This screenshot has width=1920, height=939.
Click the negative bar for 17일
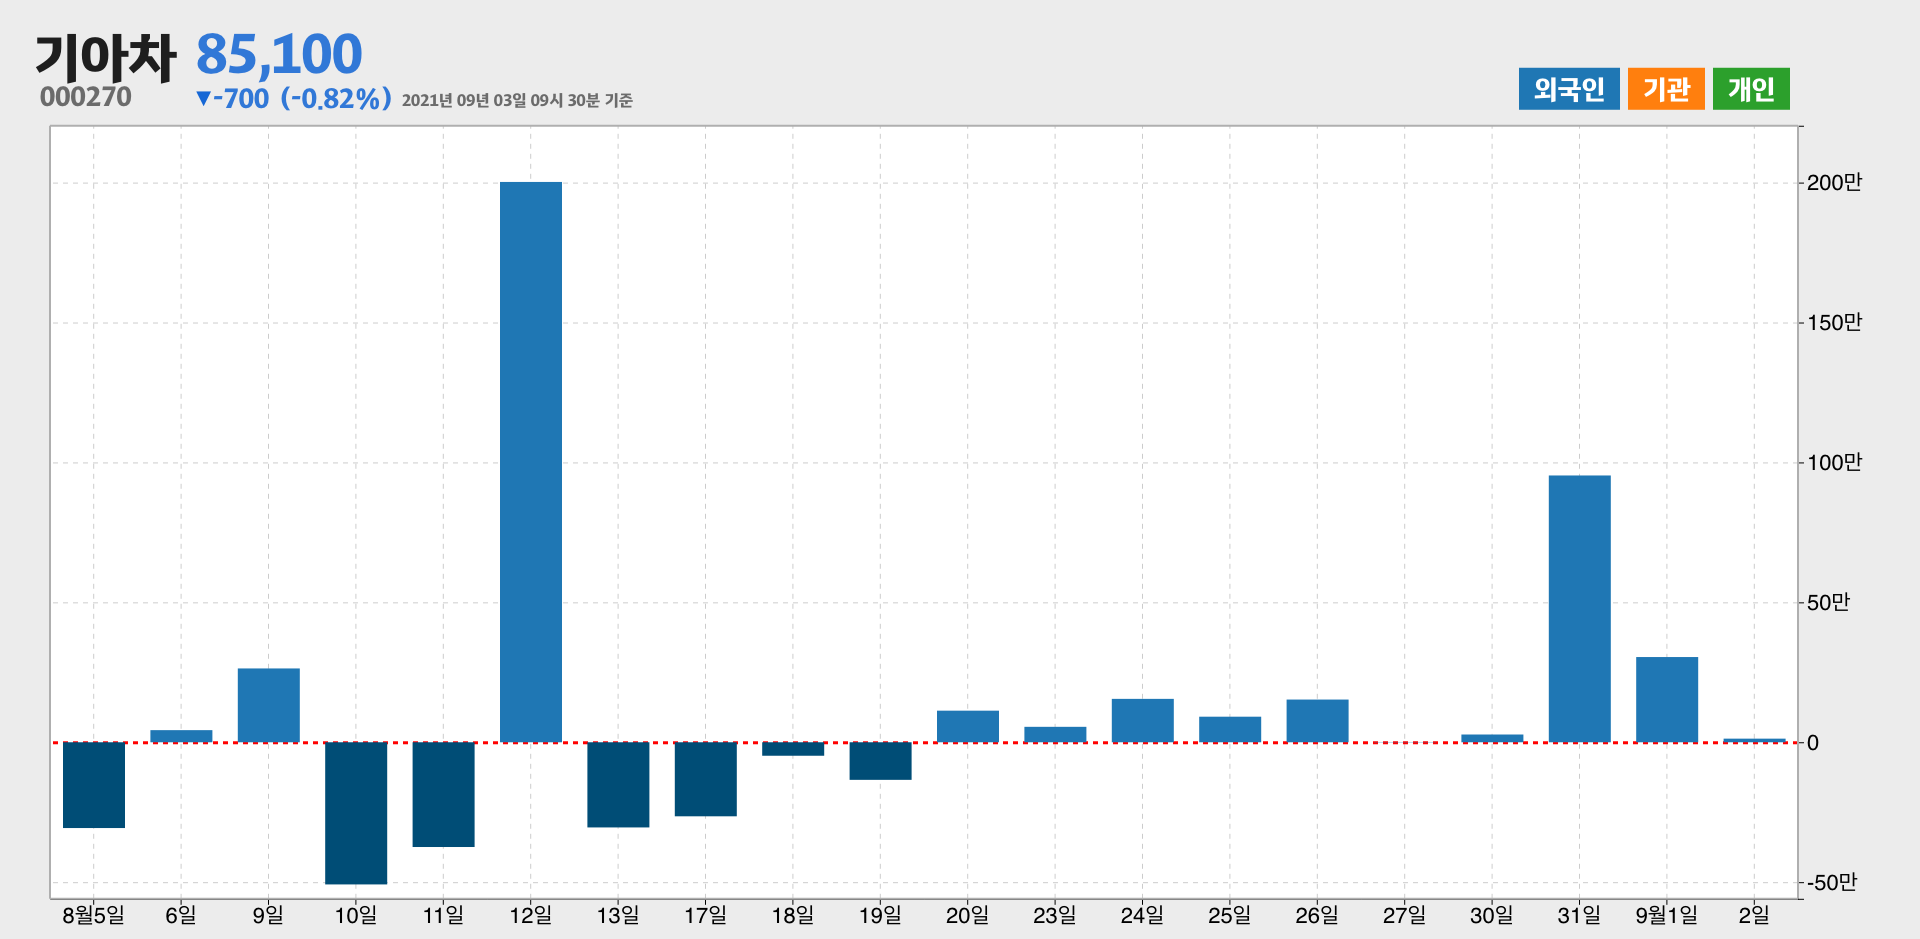pos(706,779)
